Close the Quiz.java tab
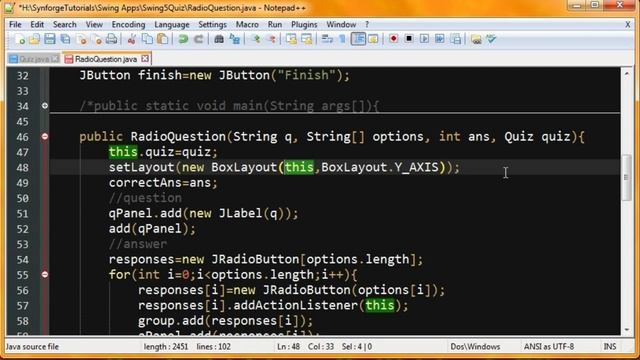The height and width of the screenshot is (360, 640). coord(55,59)
